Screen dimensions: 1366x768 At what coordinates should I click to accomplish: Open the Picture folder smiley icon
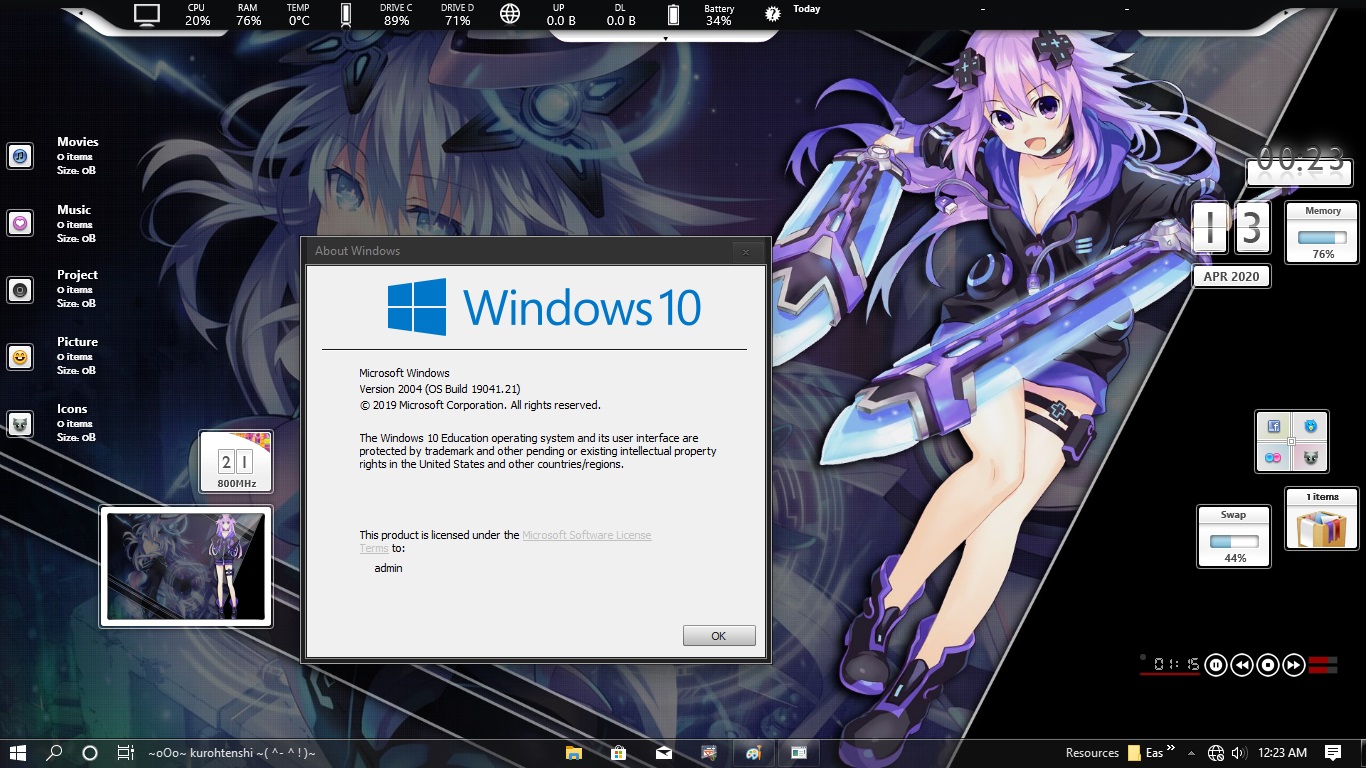(x=20, y=356)
